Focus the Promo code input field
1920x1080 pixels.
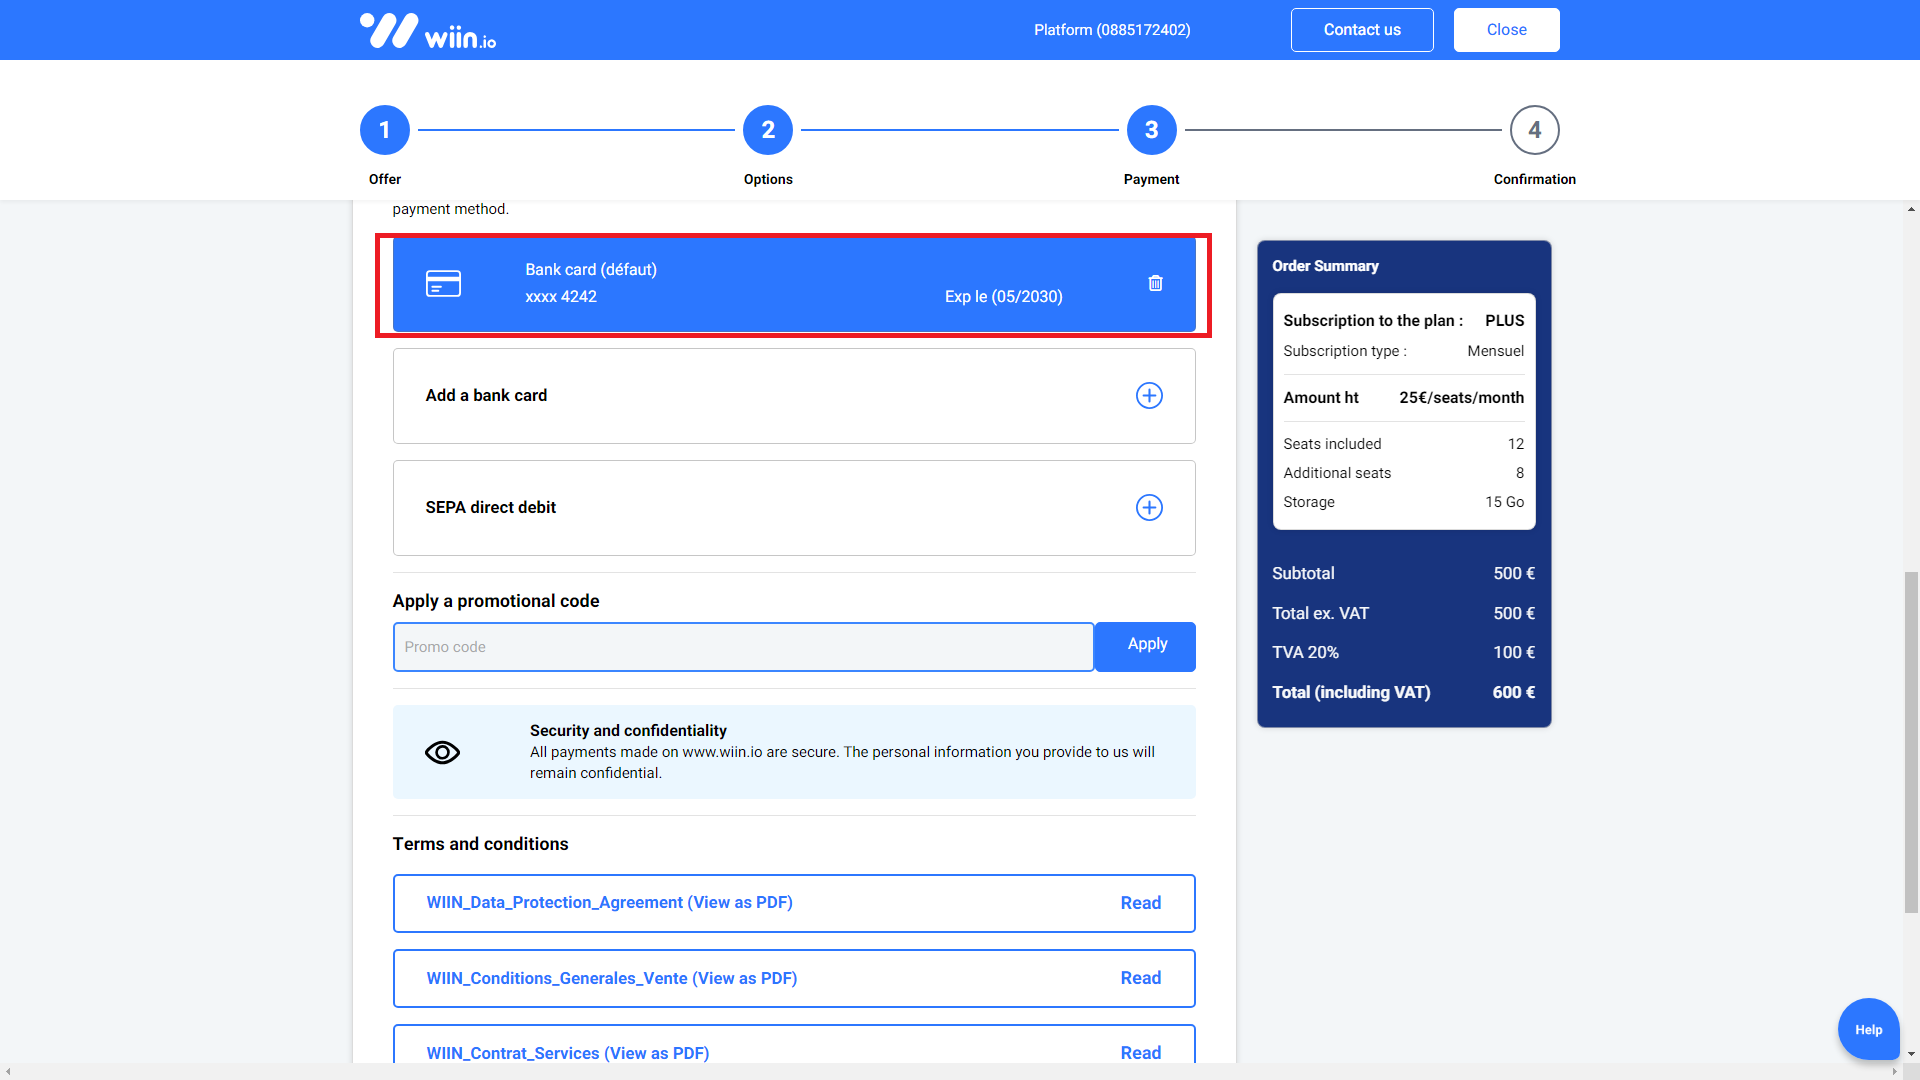[x=742, y=647]
